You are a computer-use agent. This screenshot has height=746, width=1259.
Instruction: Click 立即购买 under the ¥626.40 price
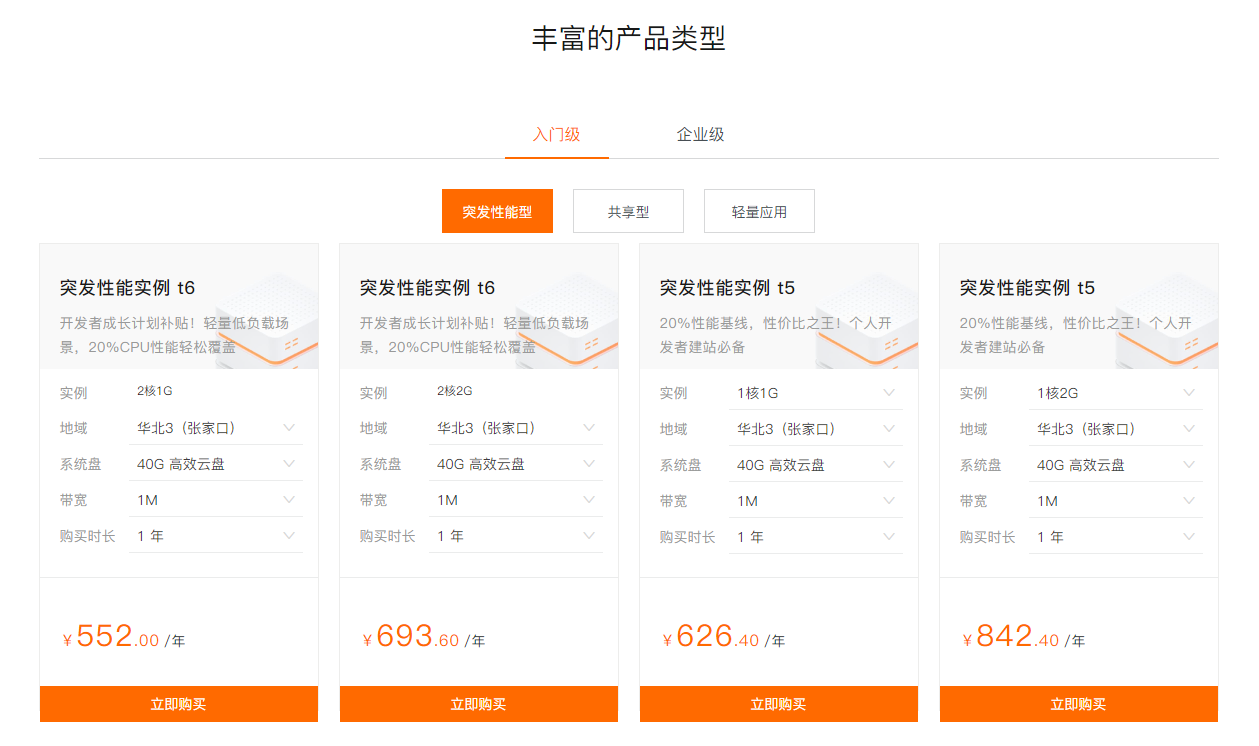pyautogui.click(x=779, y=704)
